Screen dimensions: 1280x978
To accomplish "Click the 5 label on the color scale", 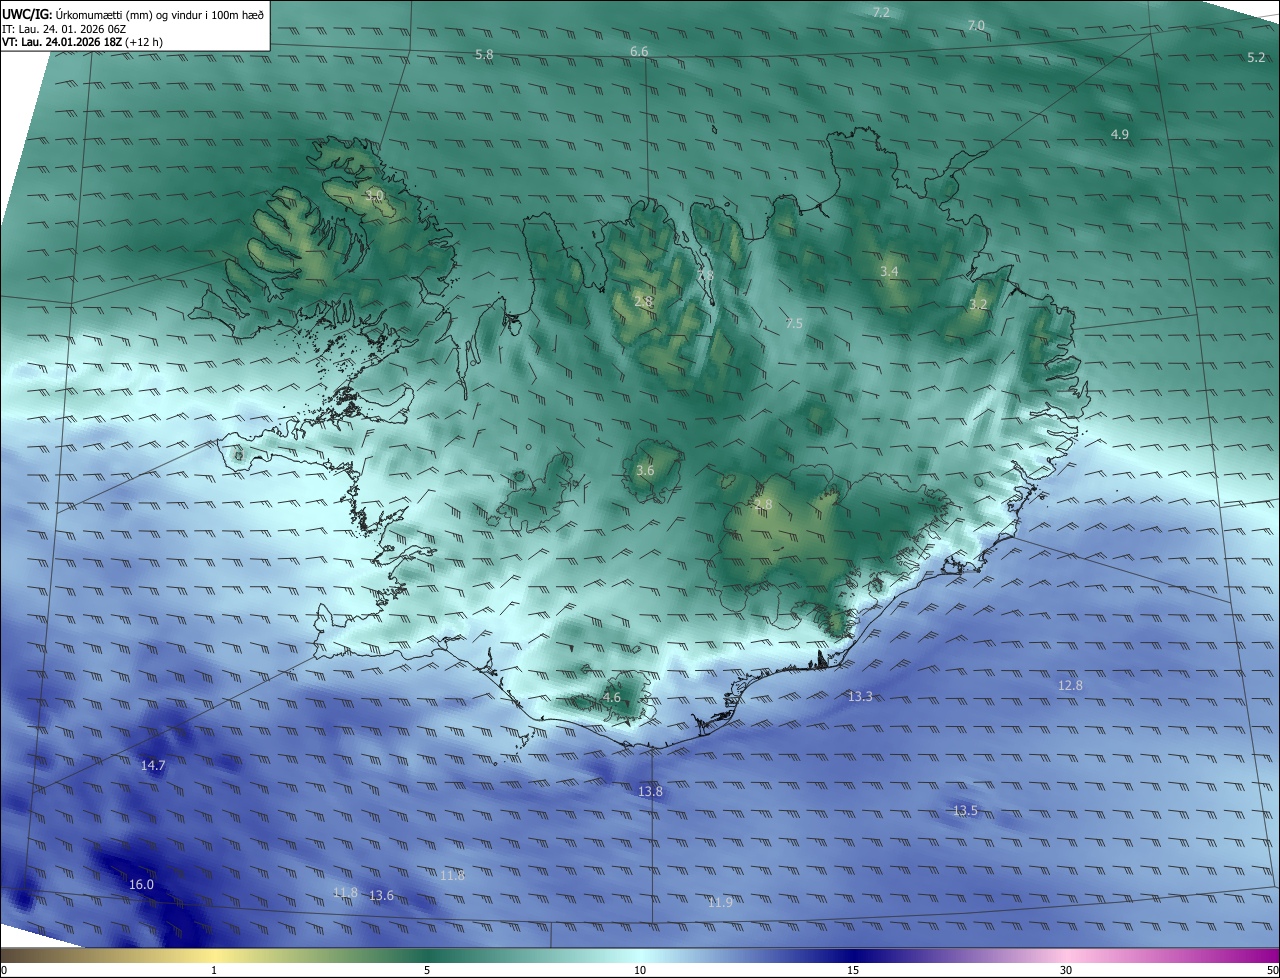I will 427,971.
